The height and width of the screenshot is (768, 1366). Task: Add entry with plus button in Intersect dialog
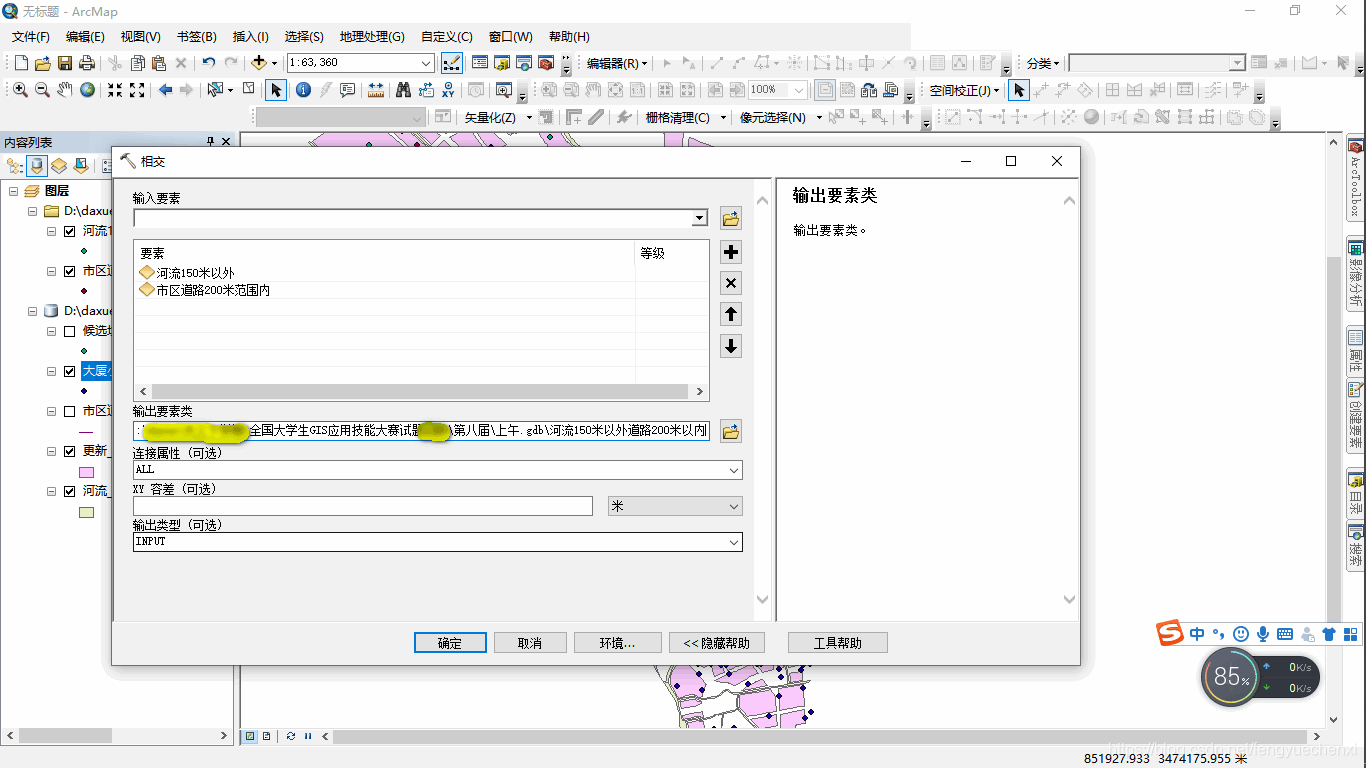tap(731, 252)
